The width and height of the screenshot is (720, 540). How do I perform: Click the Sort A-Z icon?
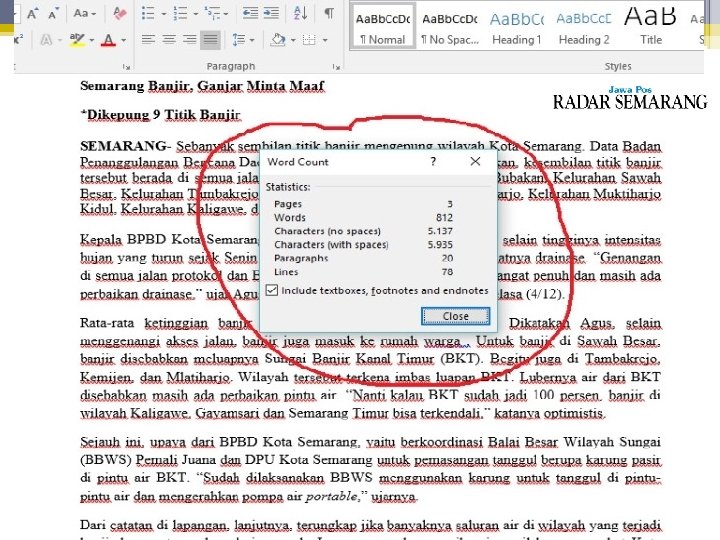pyautogui.click(x=300, y=14)
